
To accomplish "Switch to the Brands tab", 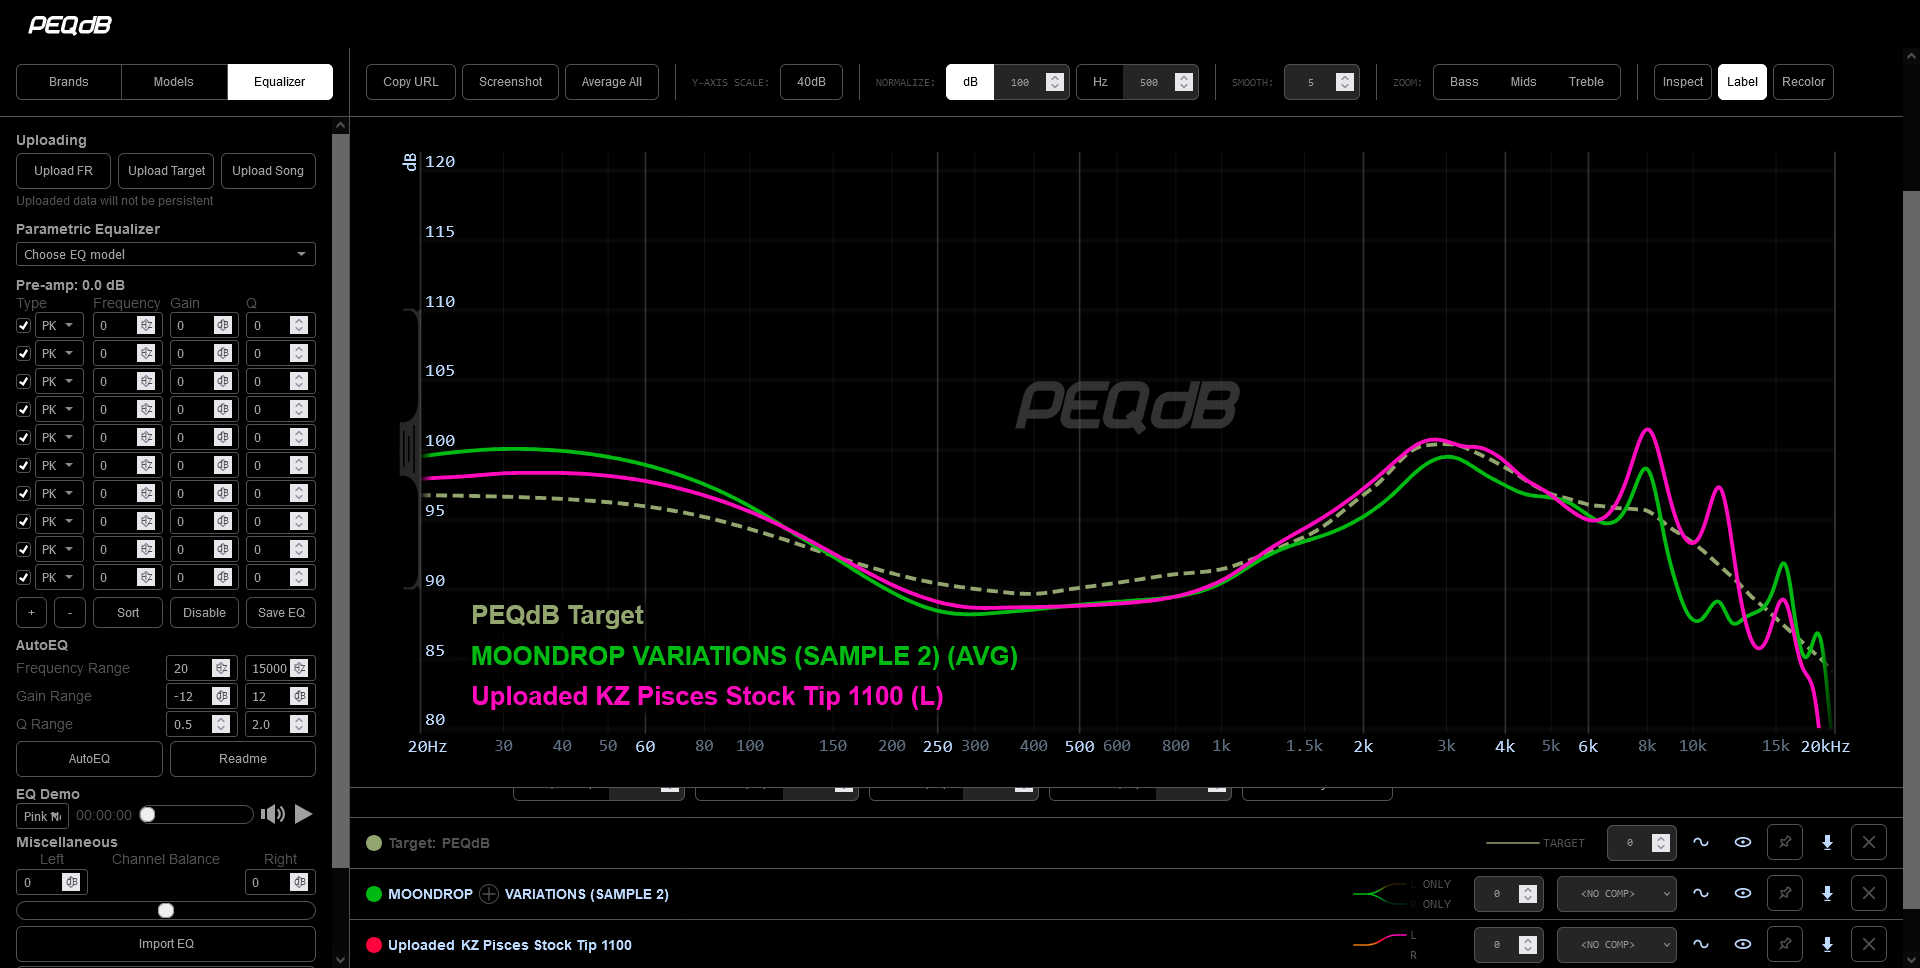I will 69,82.
